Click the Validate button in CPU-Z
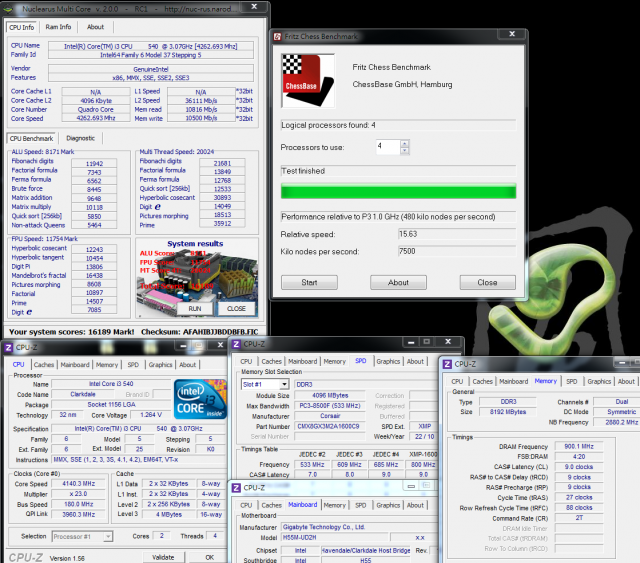This screenshot has height=563, width=640. pos(163,557)
